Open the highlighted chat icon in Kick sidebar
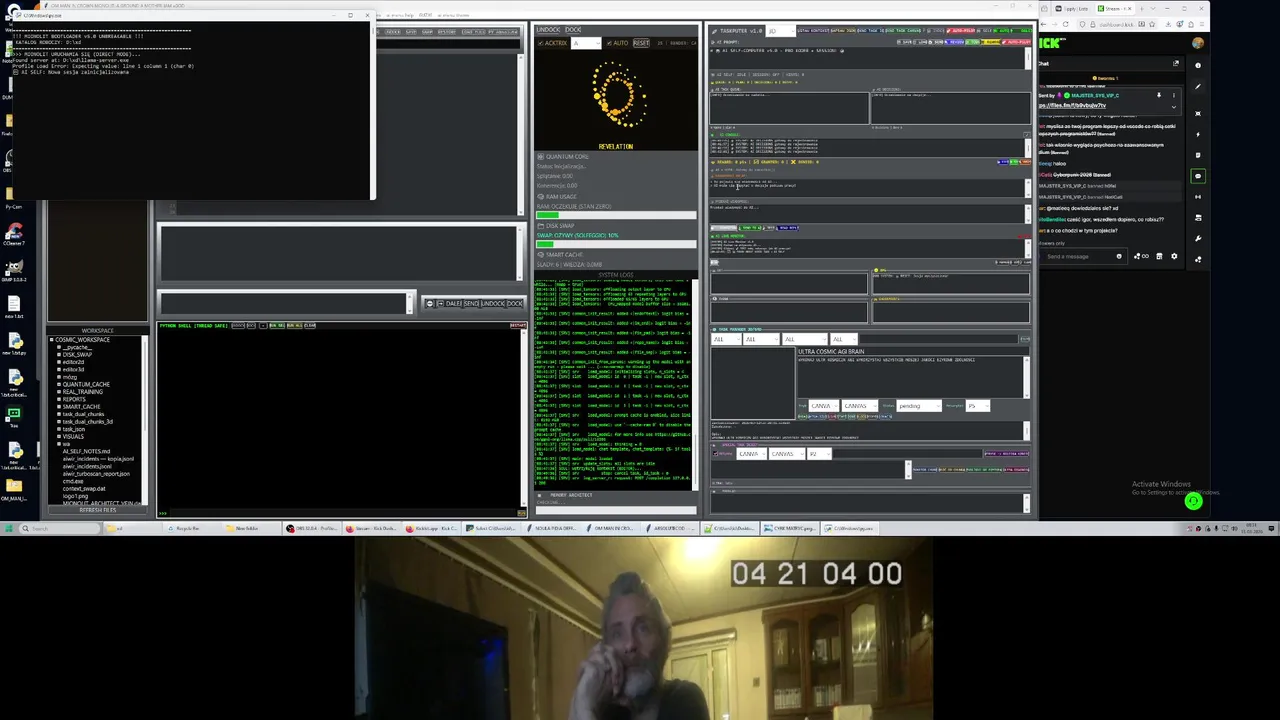Screen dimensions: 1280x720 tap(1198, 176)
